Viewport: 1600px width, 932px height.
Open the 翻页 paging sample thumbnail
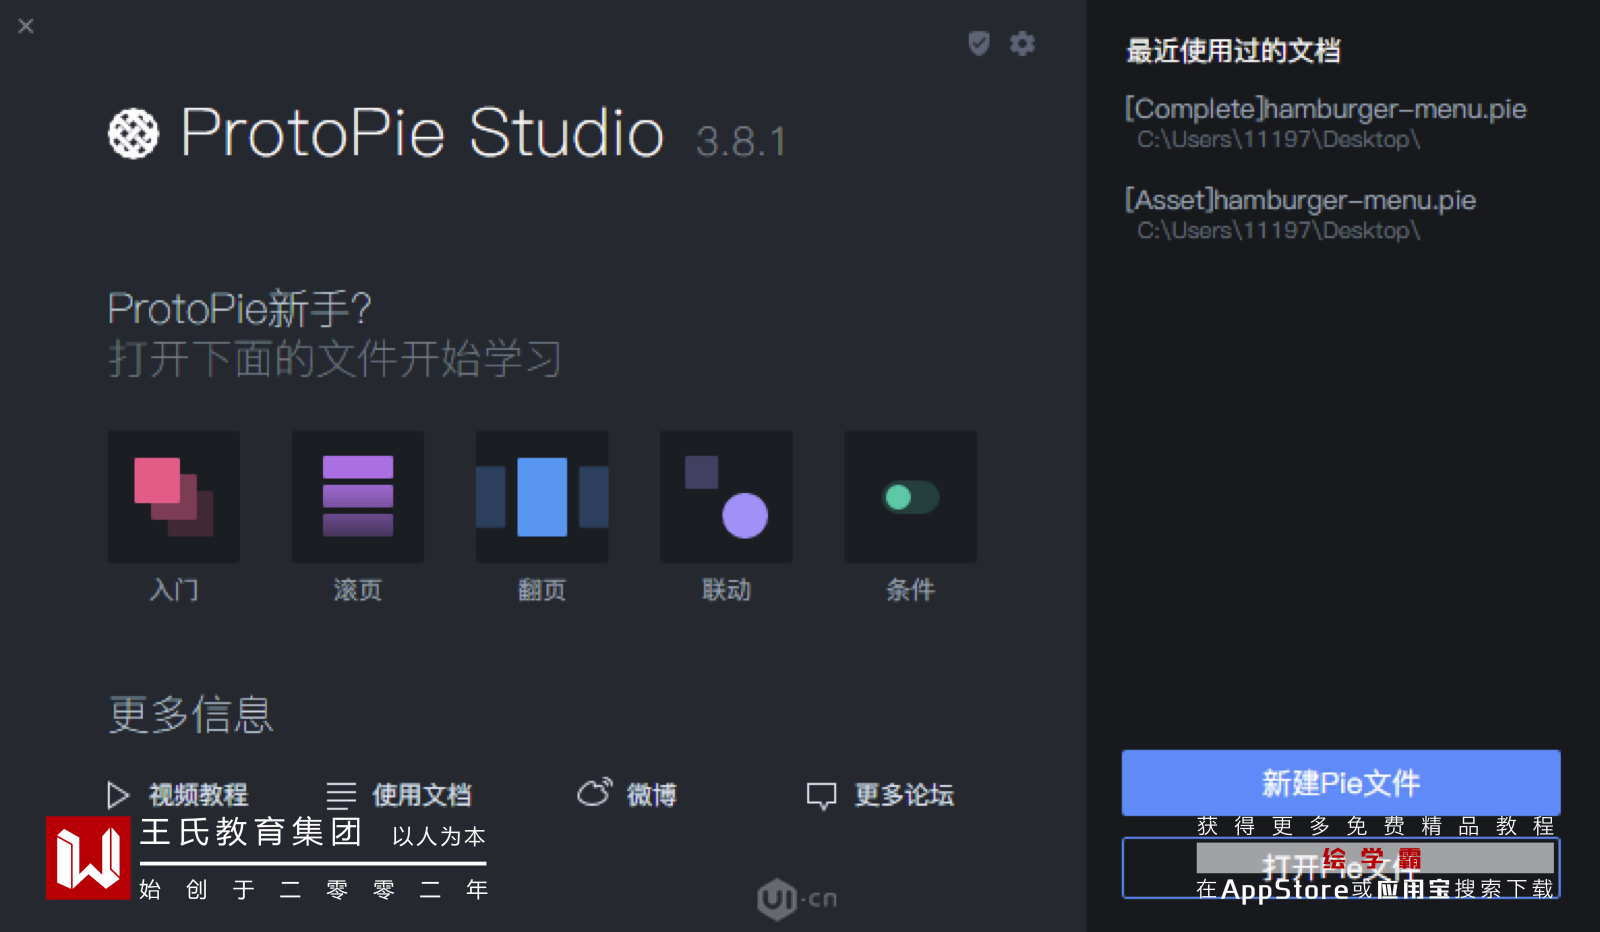pos(542,496)
